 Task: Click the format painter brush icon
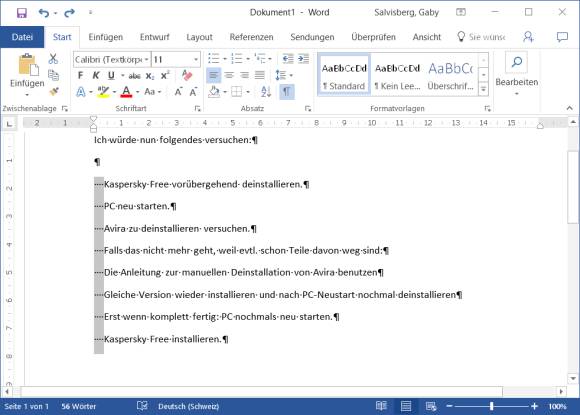click(x=54, y=91)
